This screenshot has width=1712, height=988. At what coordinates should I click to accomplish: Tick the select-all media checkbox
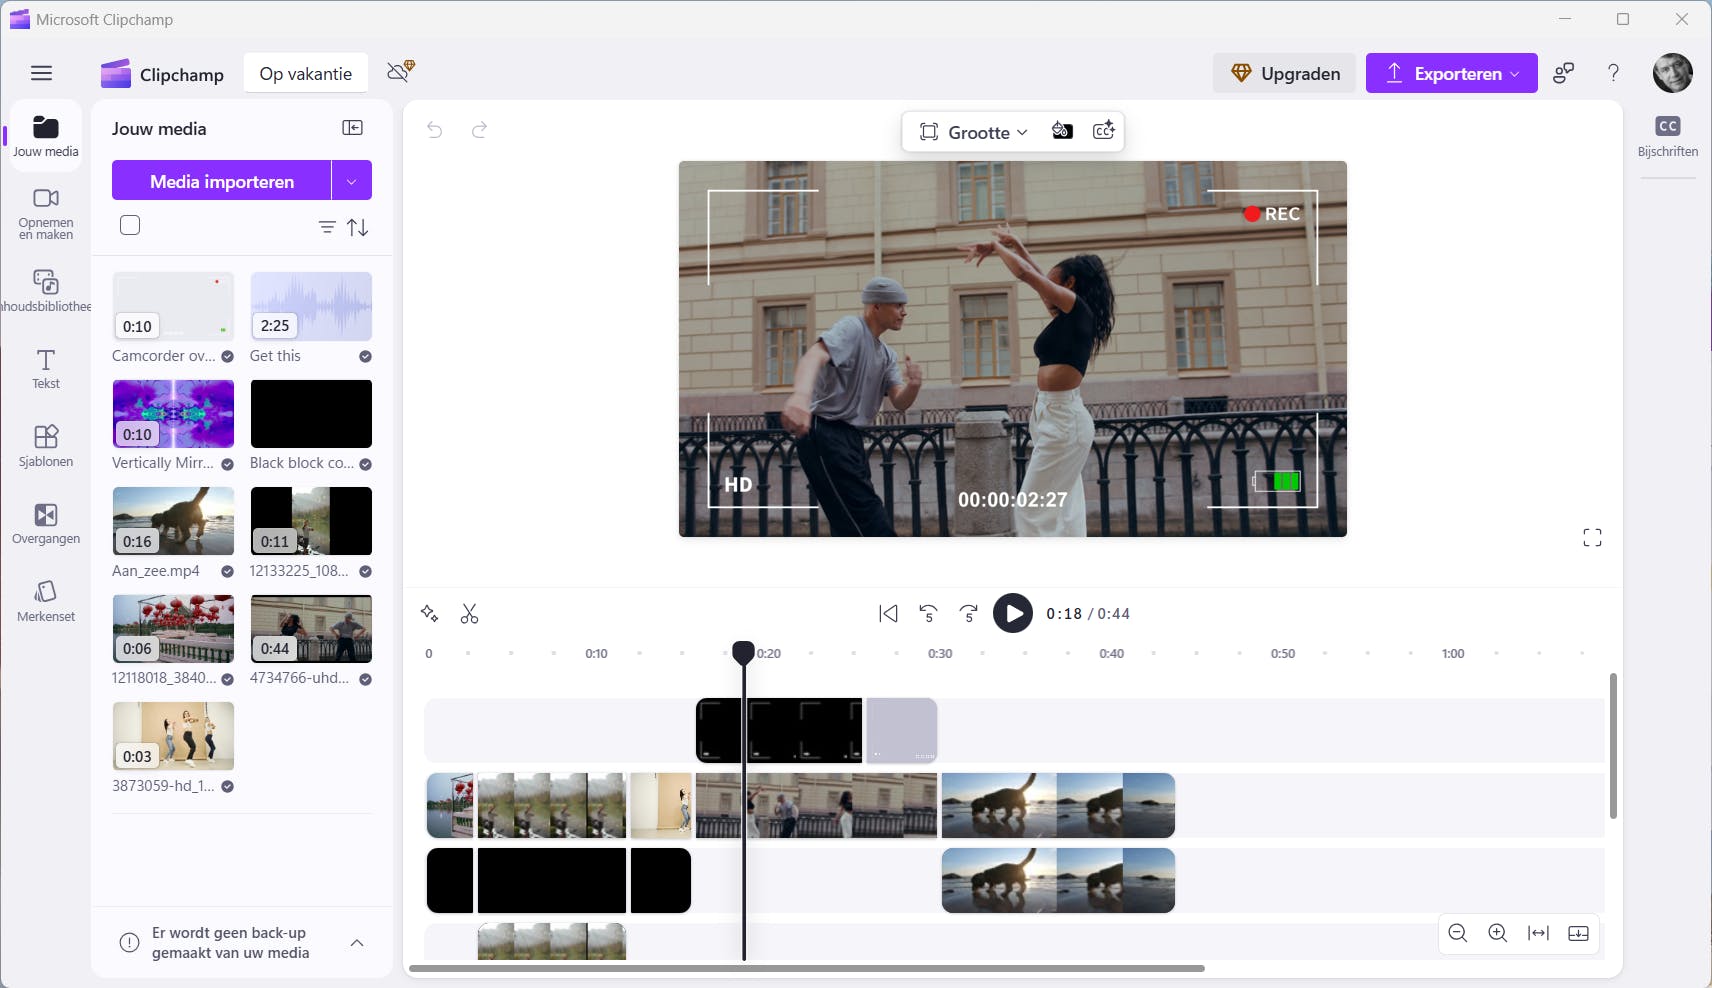[130, 226]
